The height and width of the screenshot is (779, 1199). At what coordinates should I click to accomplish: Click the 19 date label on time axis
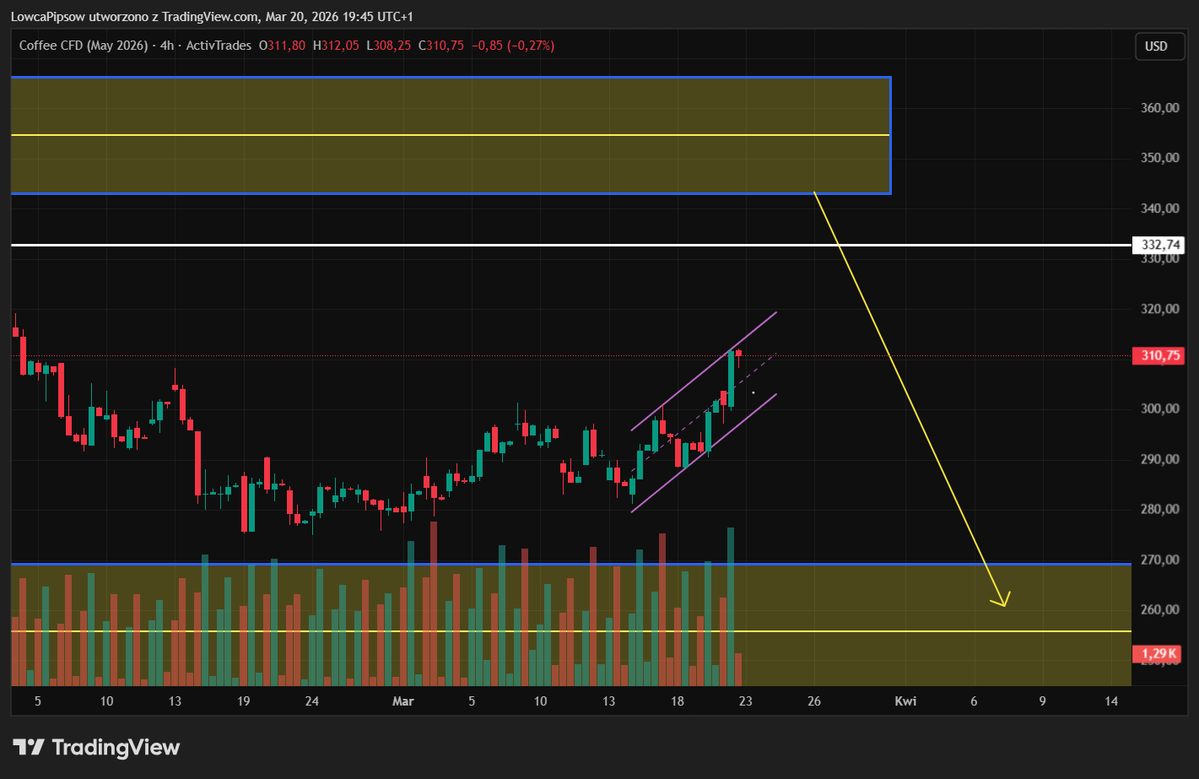pos(243,701)
